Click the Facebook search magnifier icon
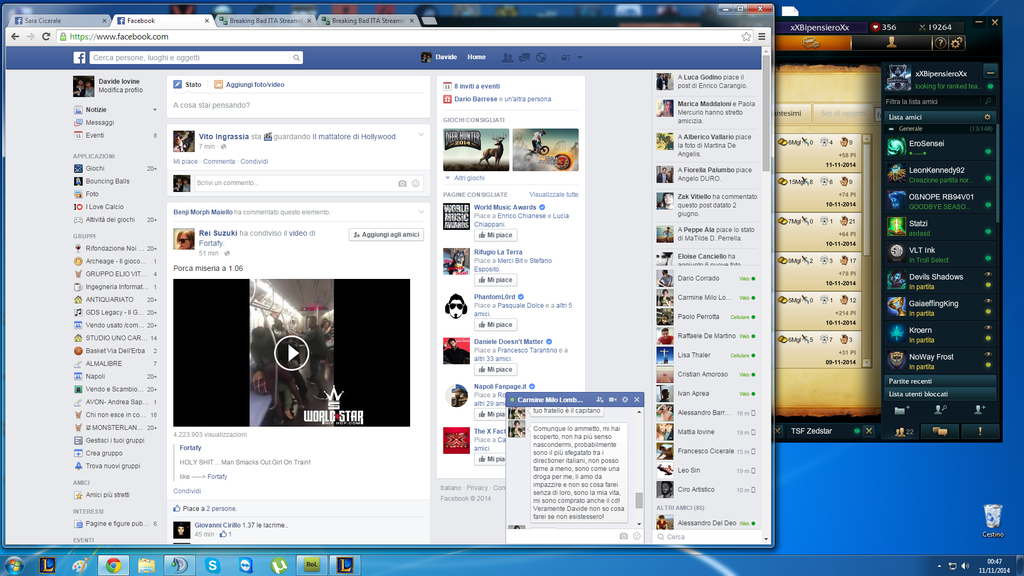1024x576 pixels. [296, 57]
